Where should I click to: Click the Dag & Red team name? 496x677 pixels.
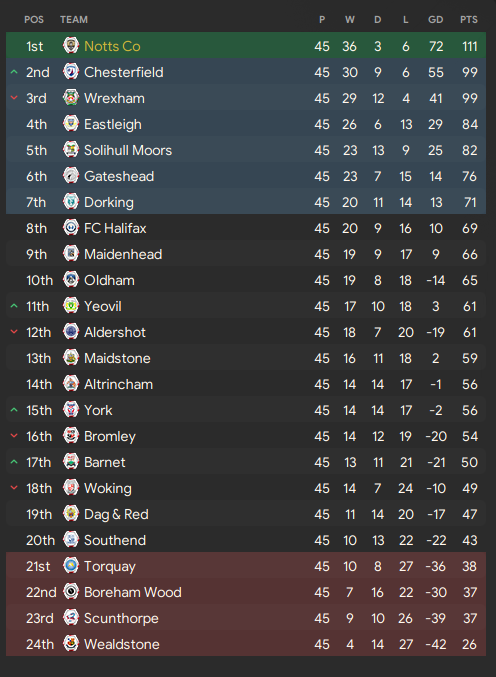(116, 514)
